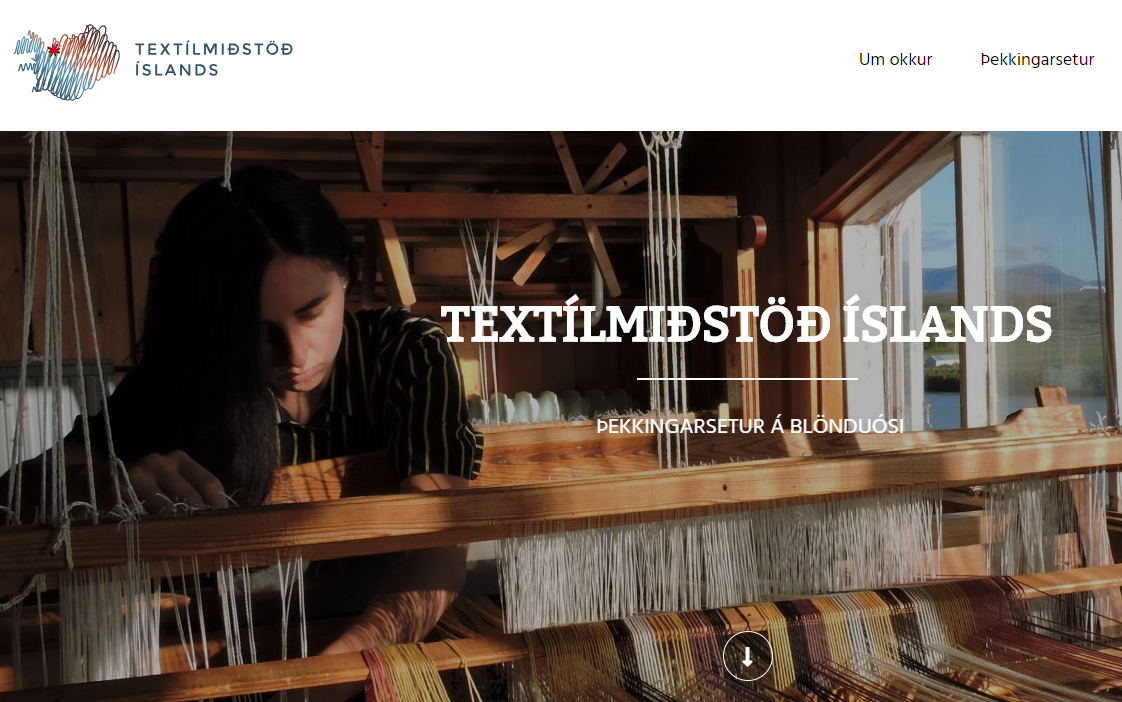Click the white divider line under heading
The image size is (1122, 702).
point(747,379)
